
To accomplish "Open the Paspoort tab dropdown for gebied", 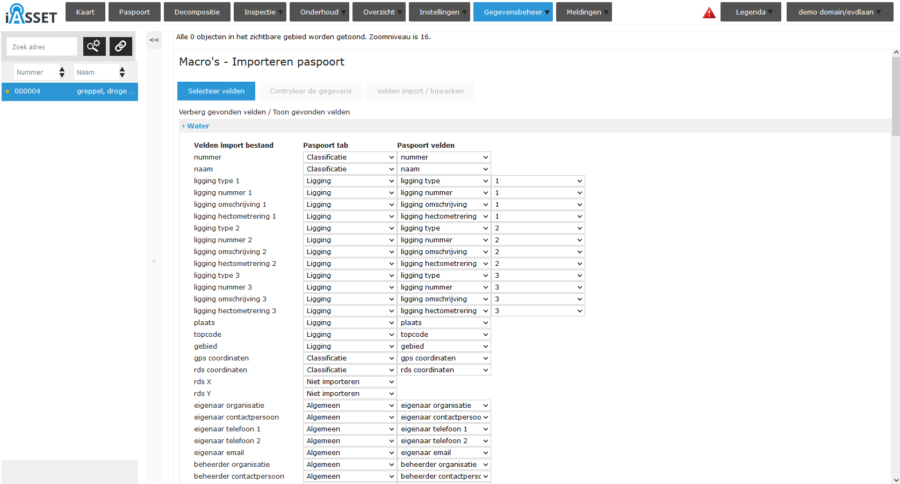I will [350, 346].
